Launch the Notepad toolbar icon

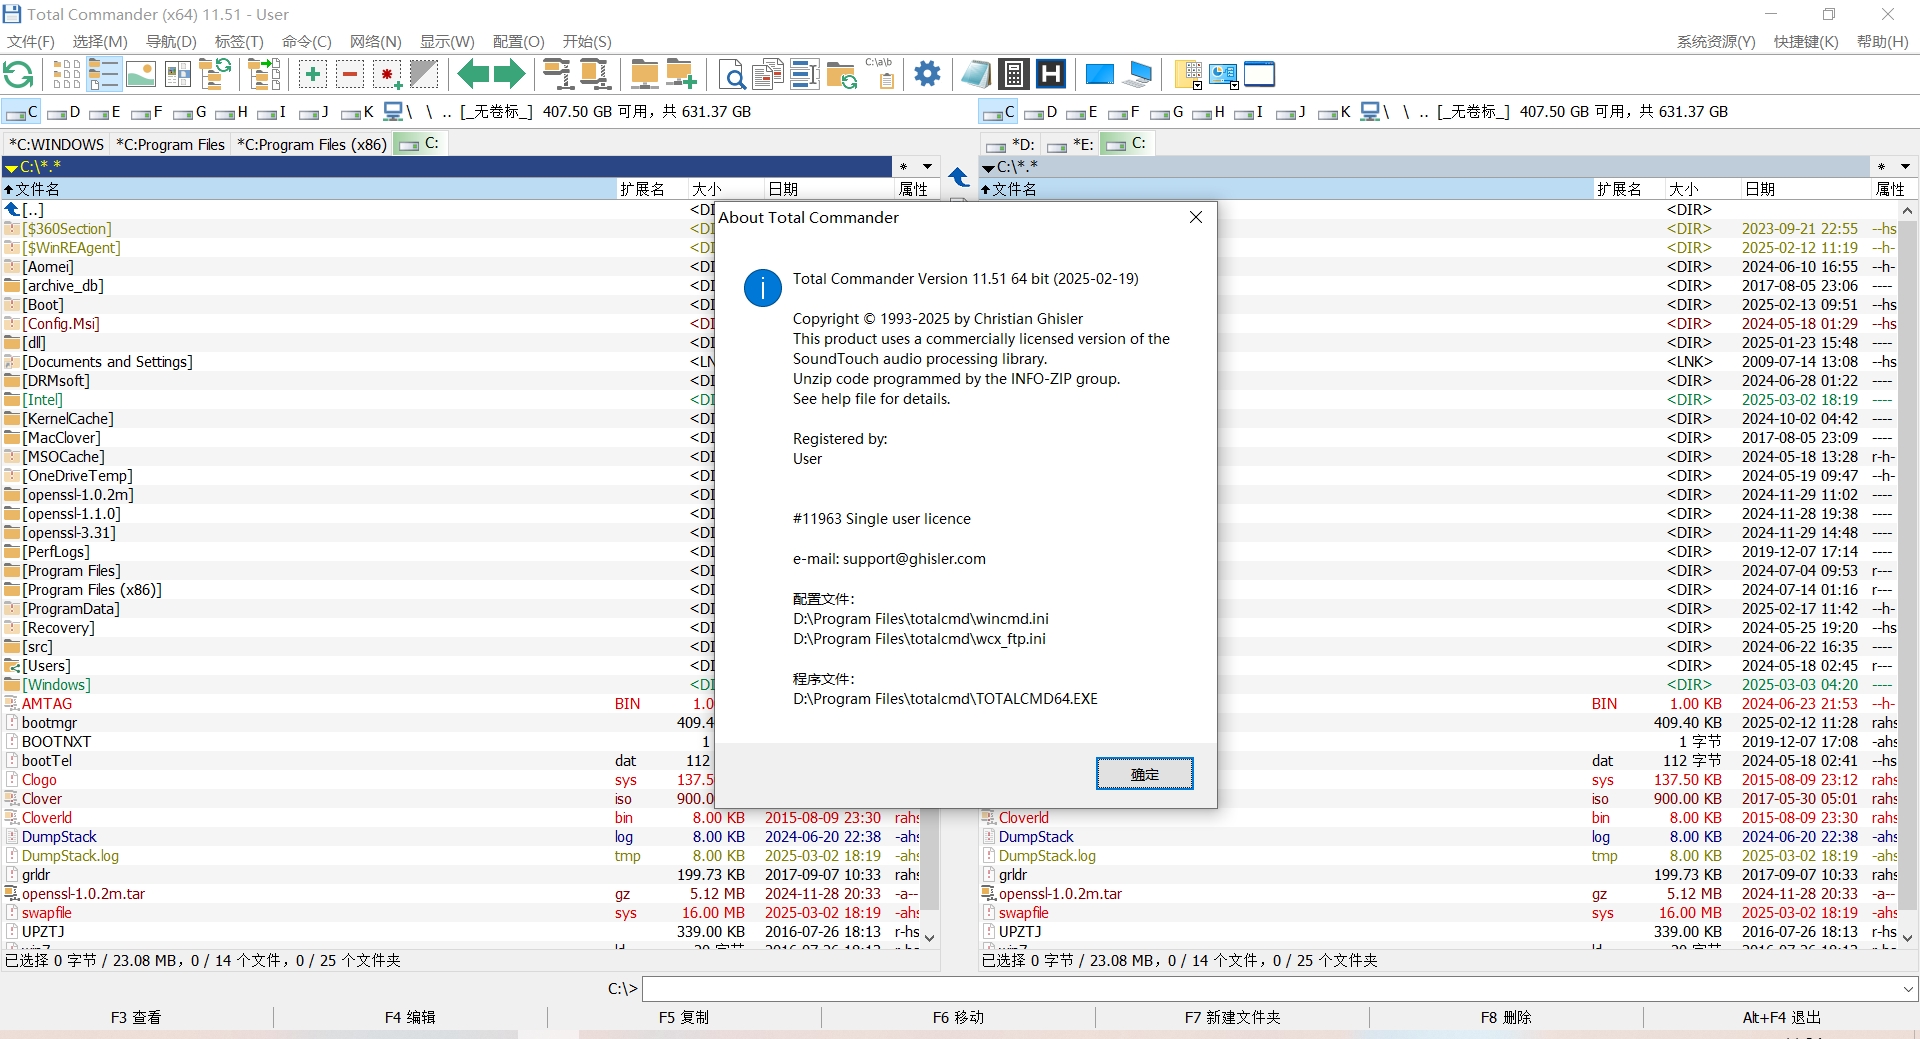click(976, 74)
